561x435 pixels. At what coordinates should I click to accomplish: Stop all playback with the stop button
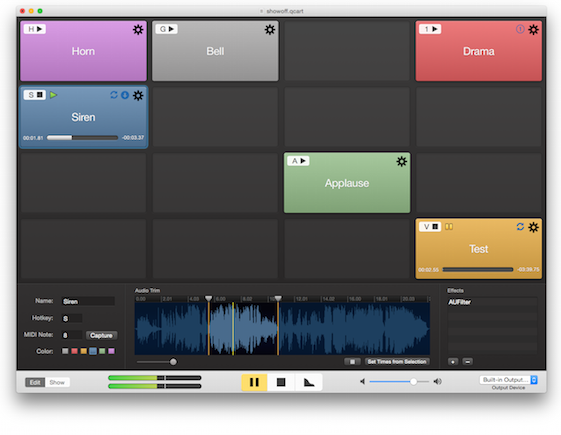pos(281,382)
